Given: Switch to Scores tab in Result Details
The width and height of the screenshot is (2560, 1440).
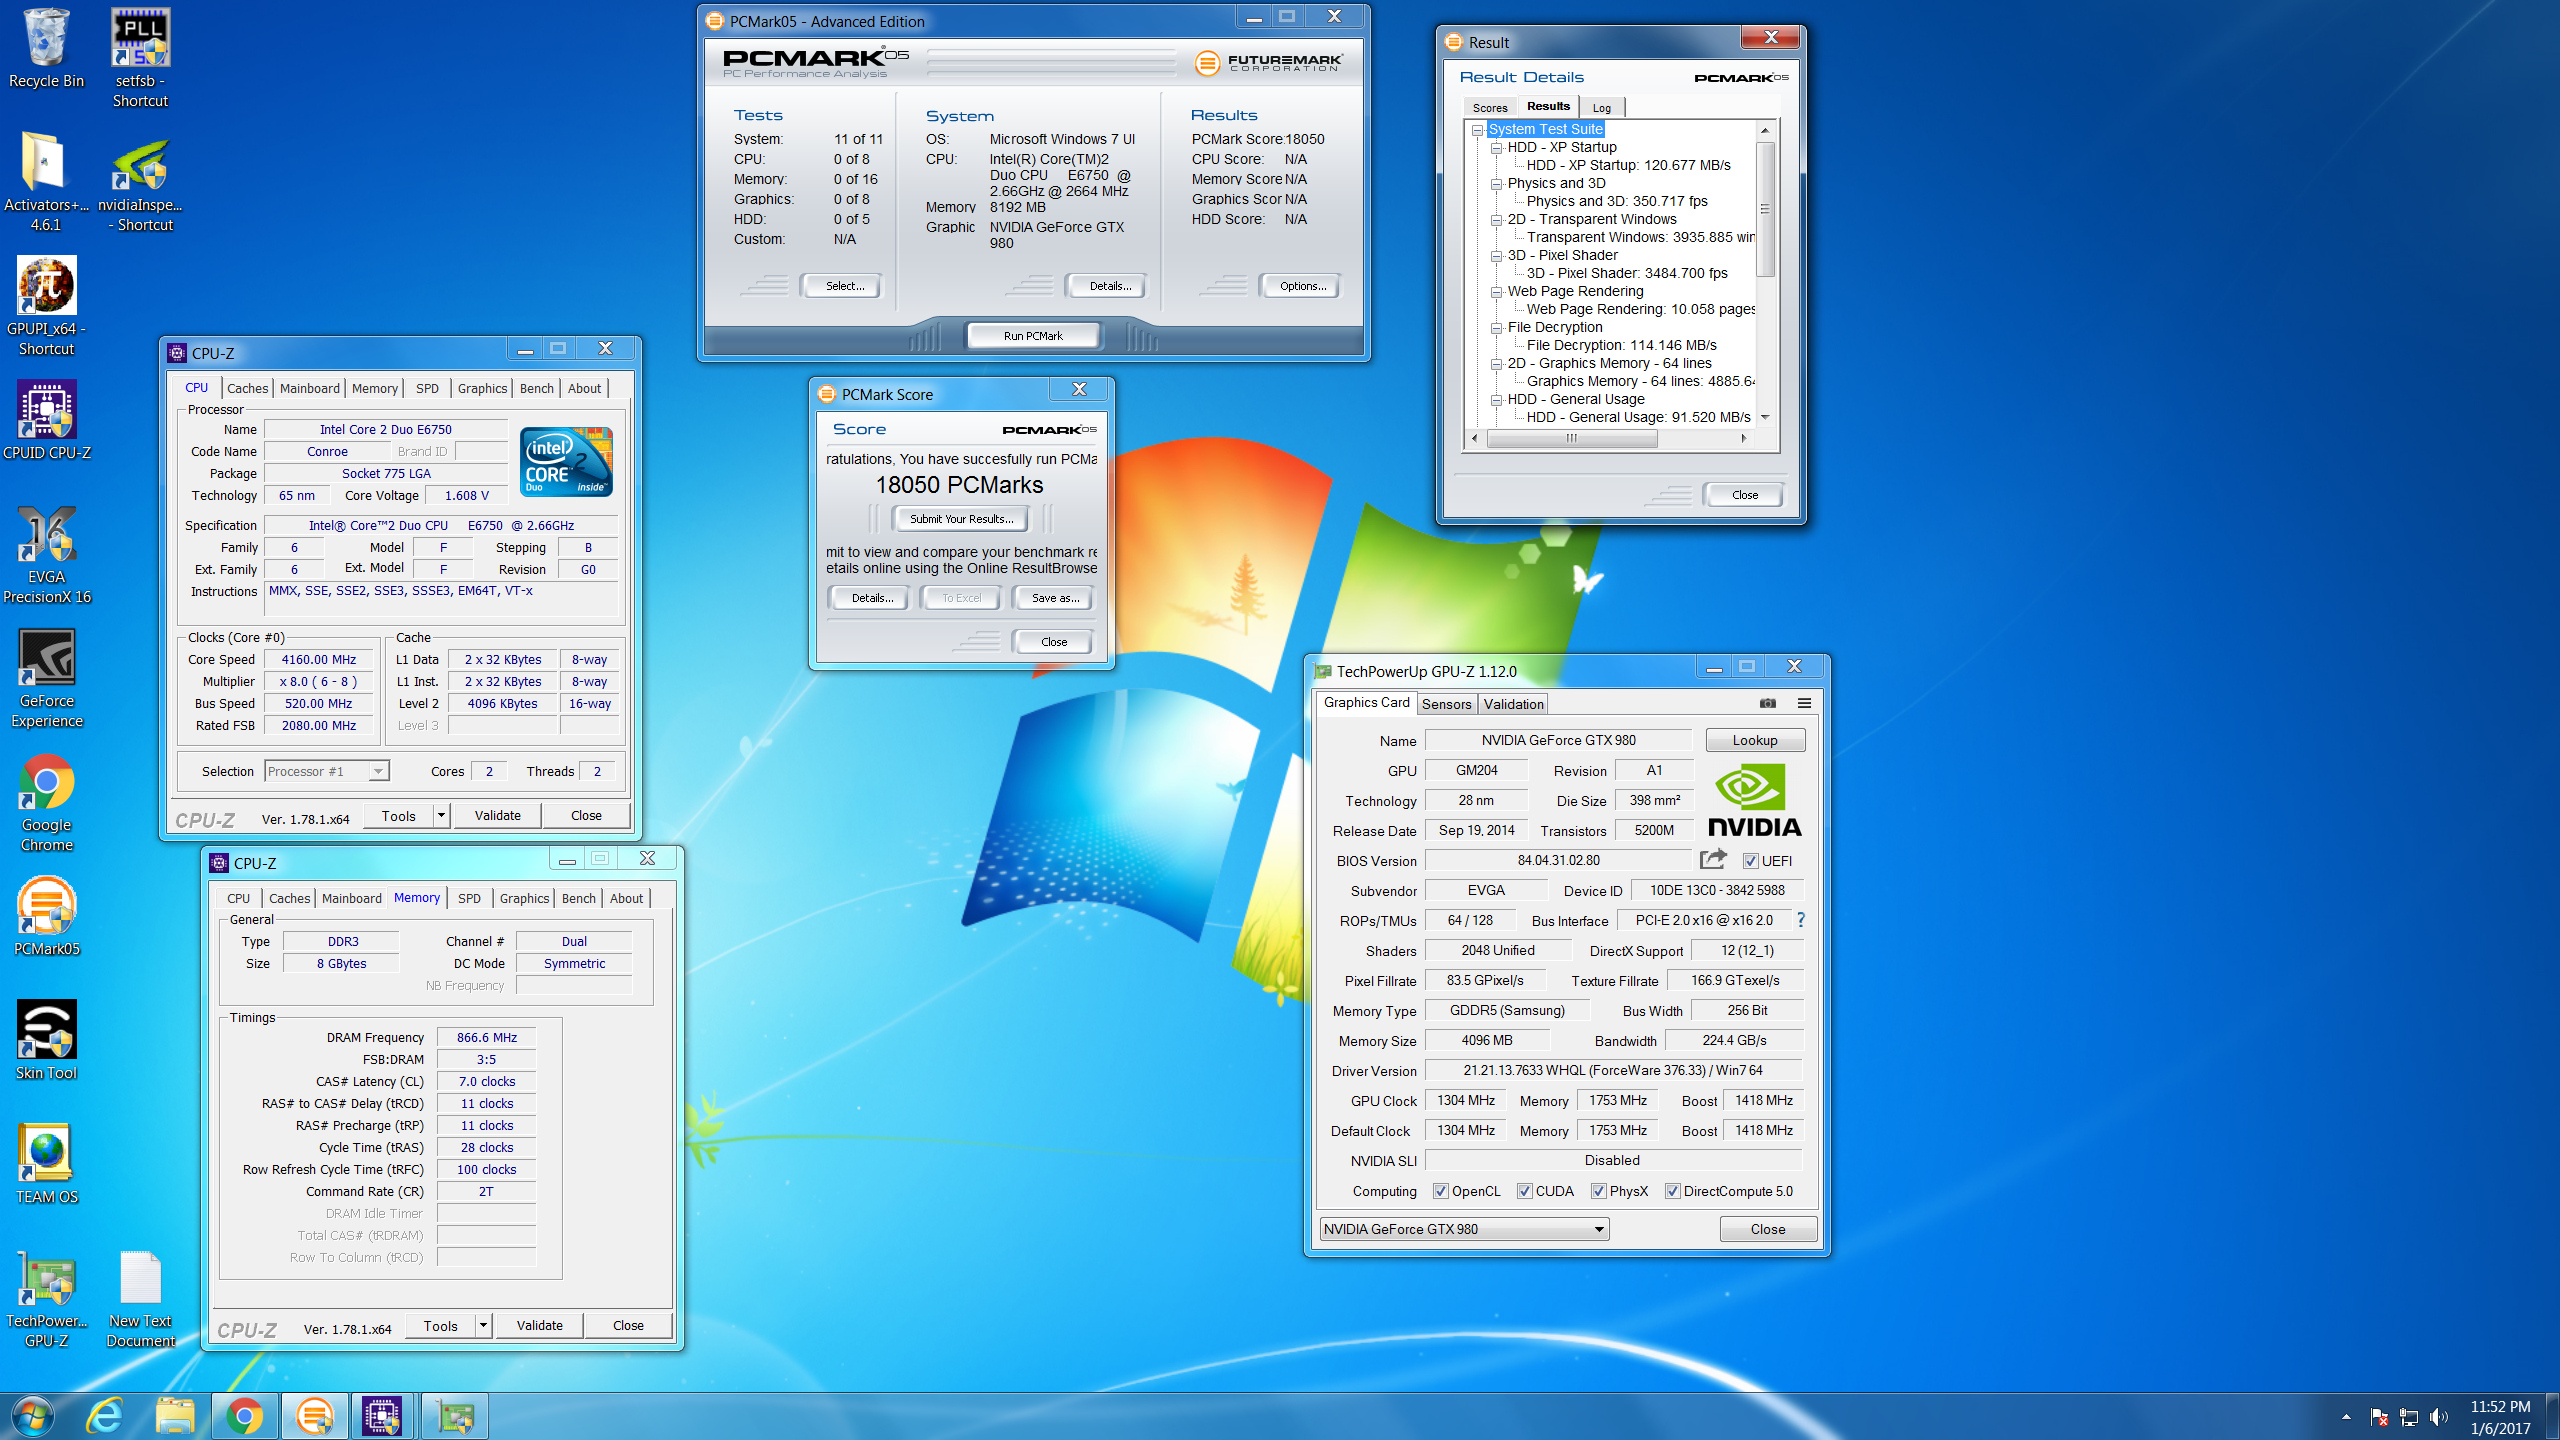Looking at the screenshot, I should (x=1490, y=108).
